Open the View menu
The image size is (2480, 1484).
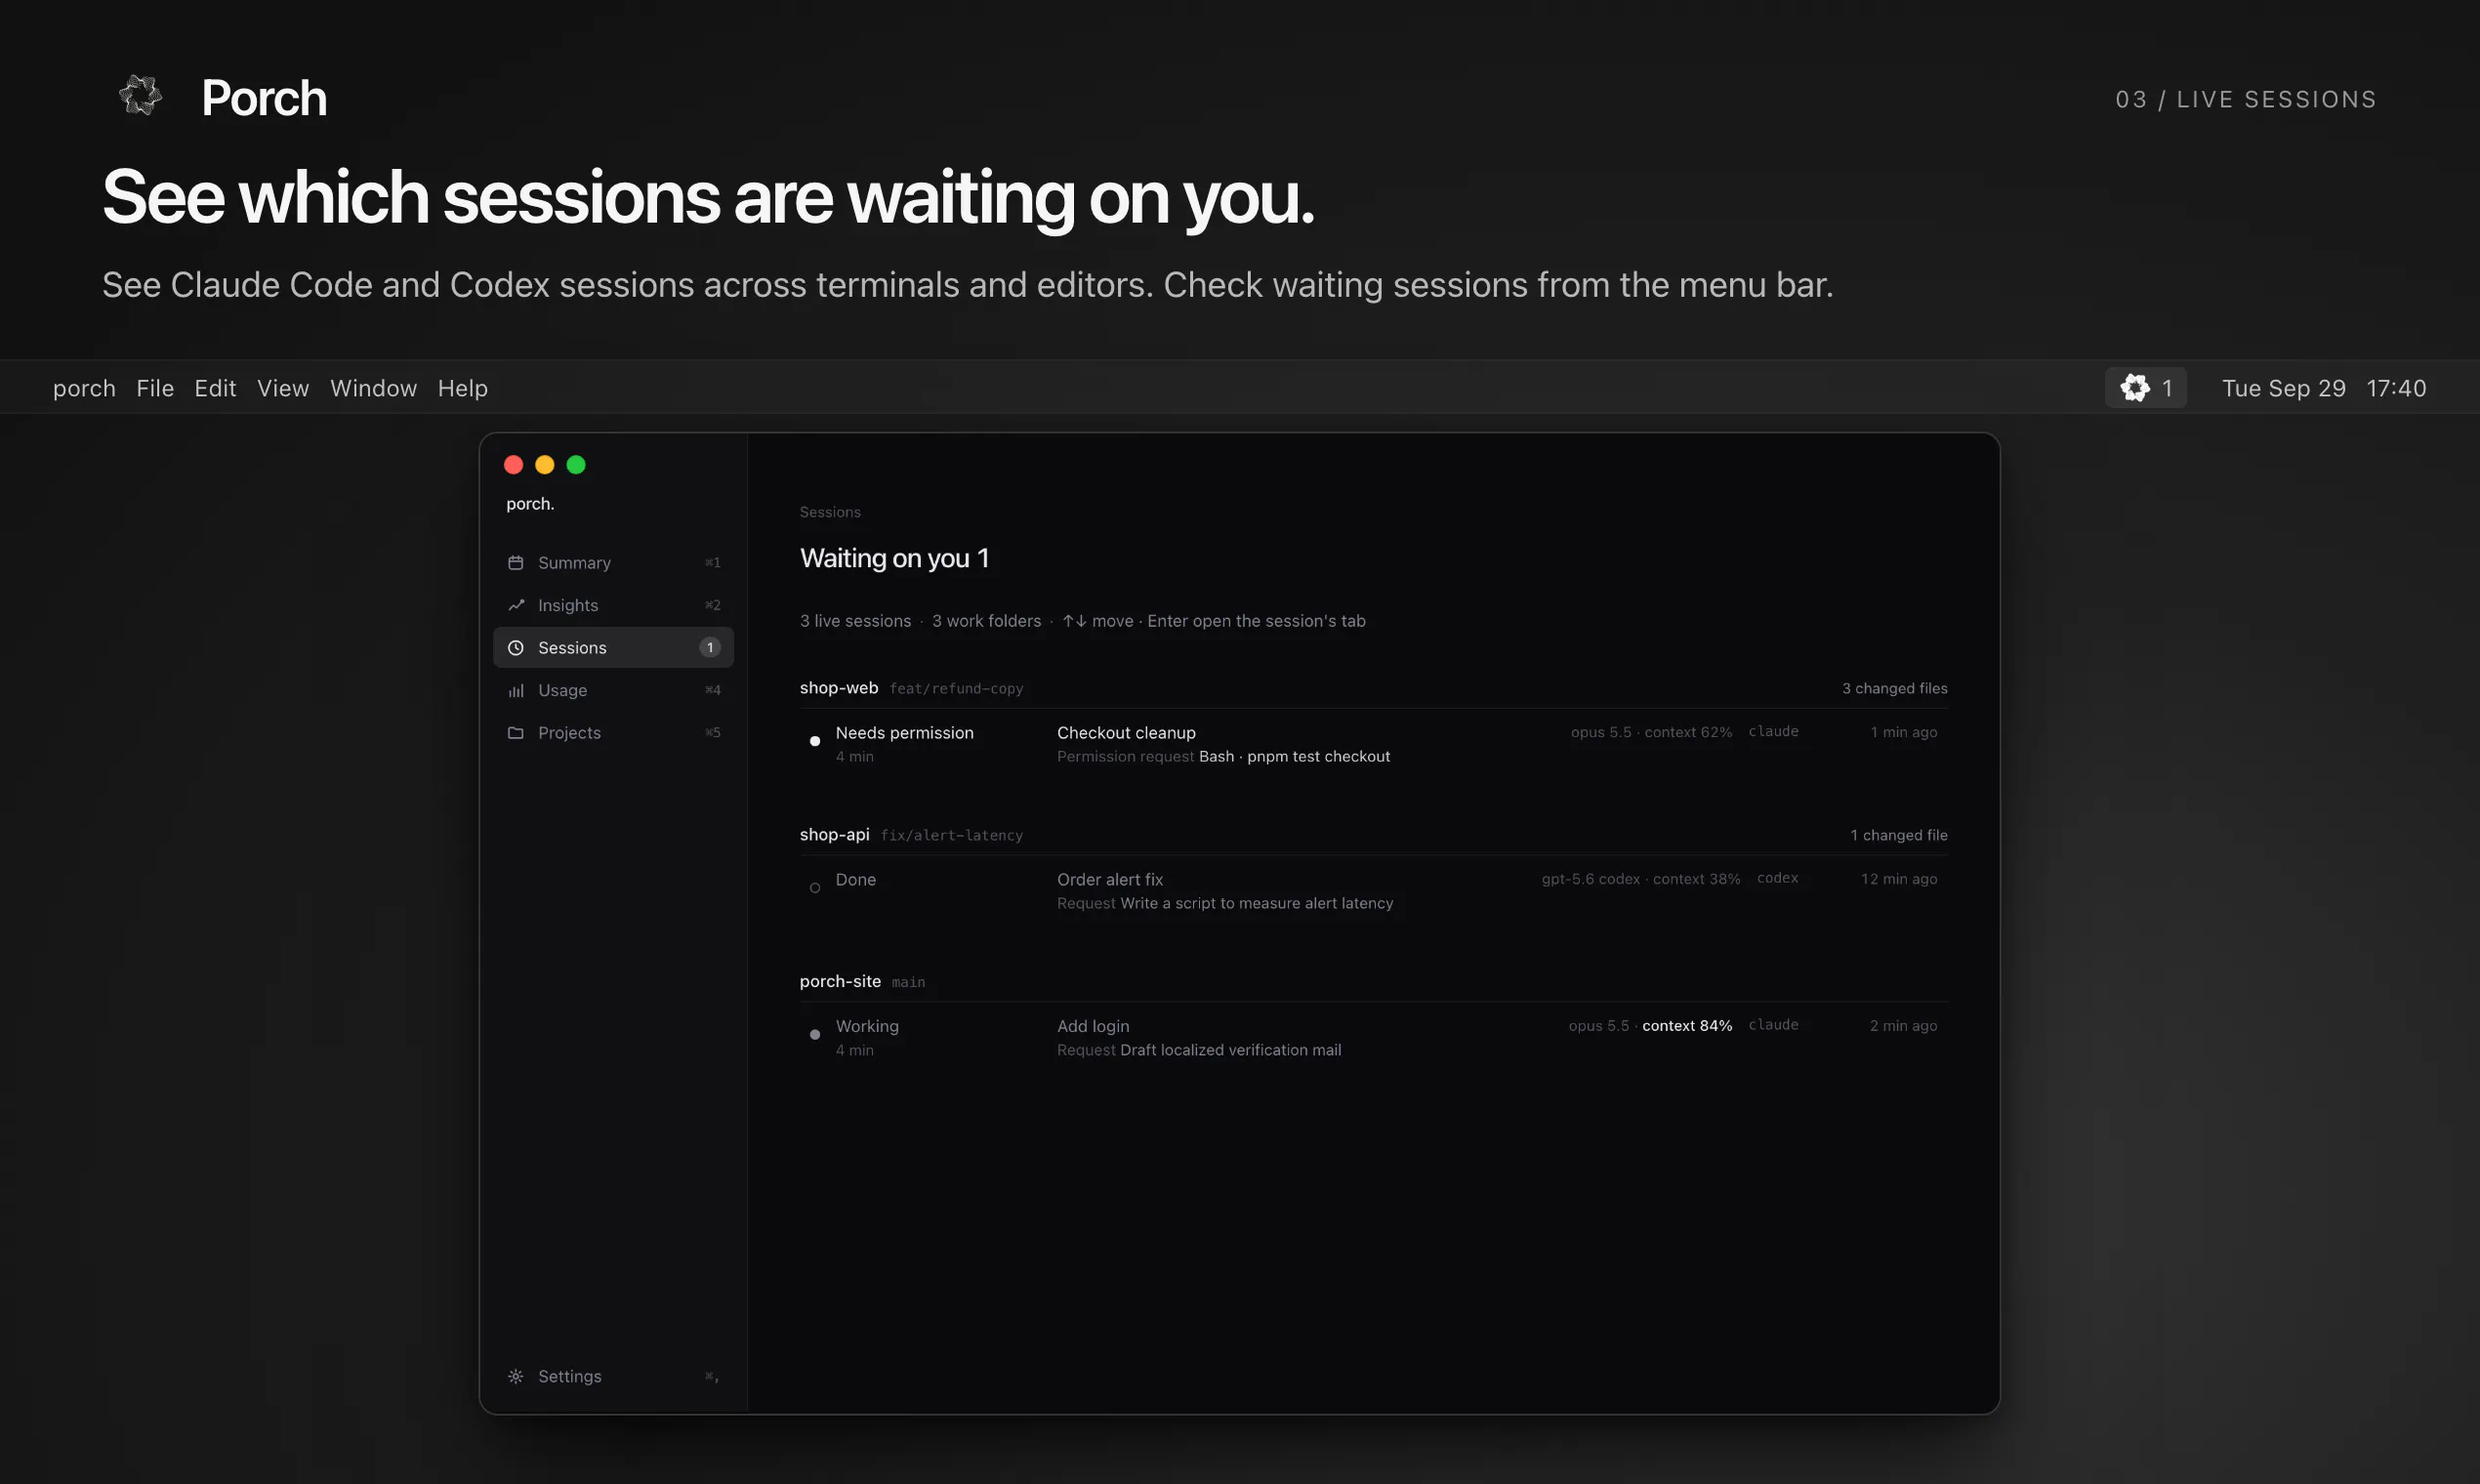(283, 388)
